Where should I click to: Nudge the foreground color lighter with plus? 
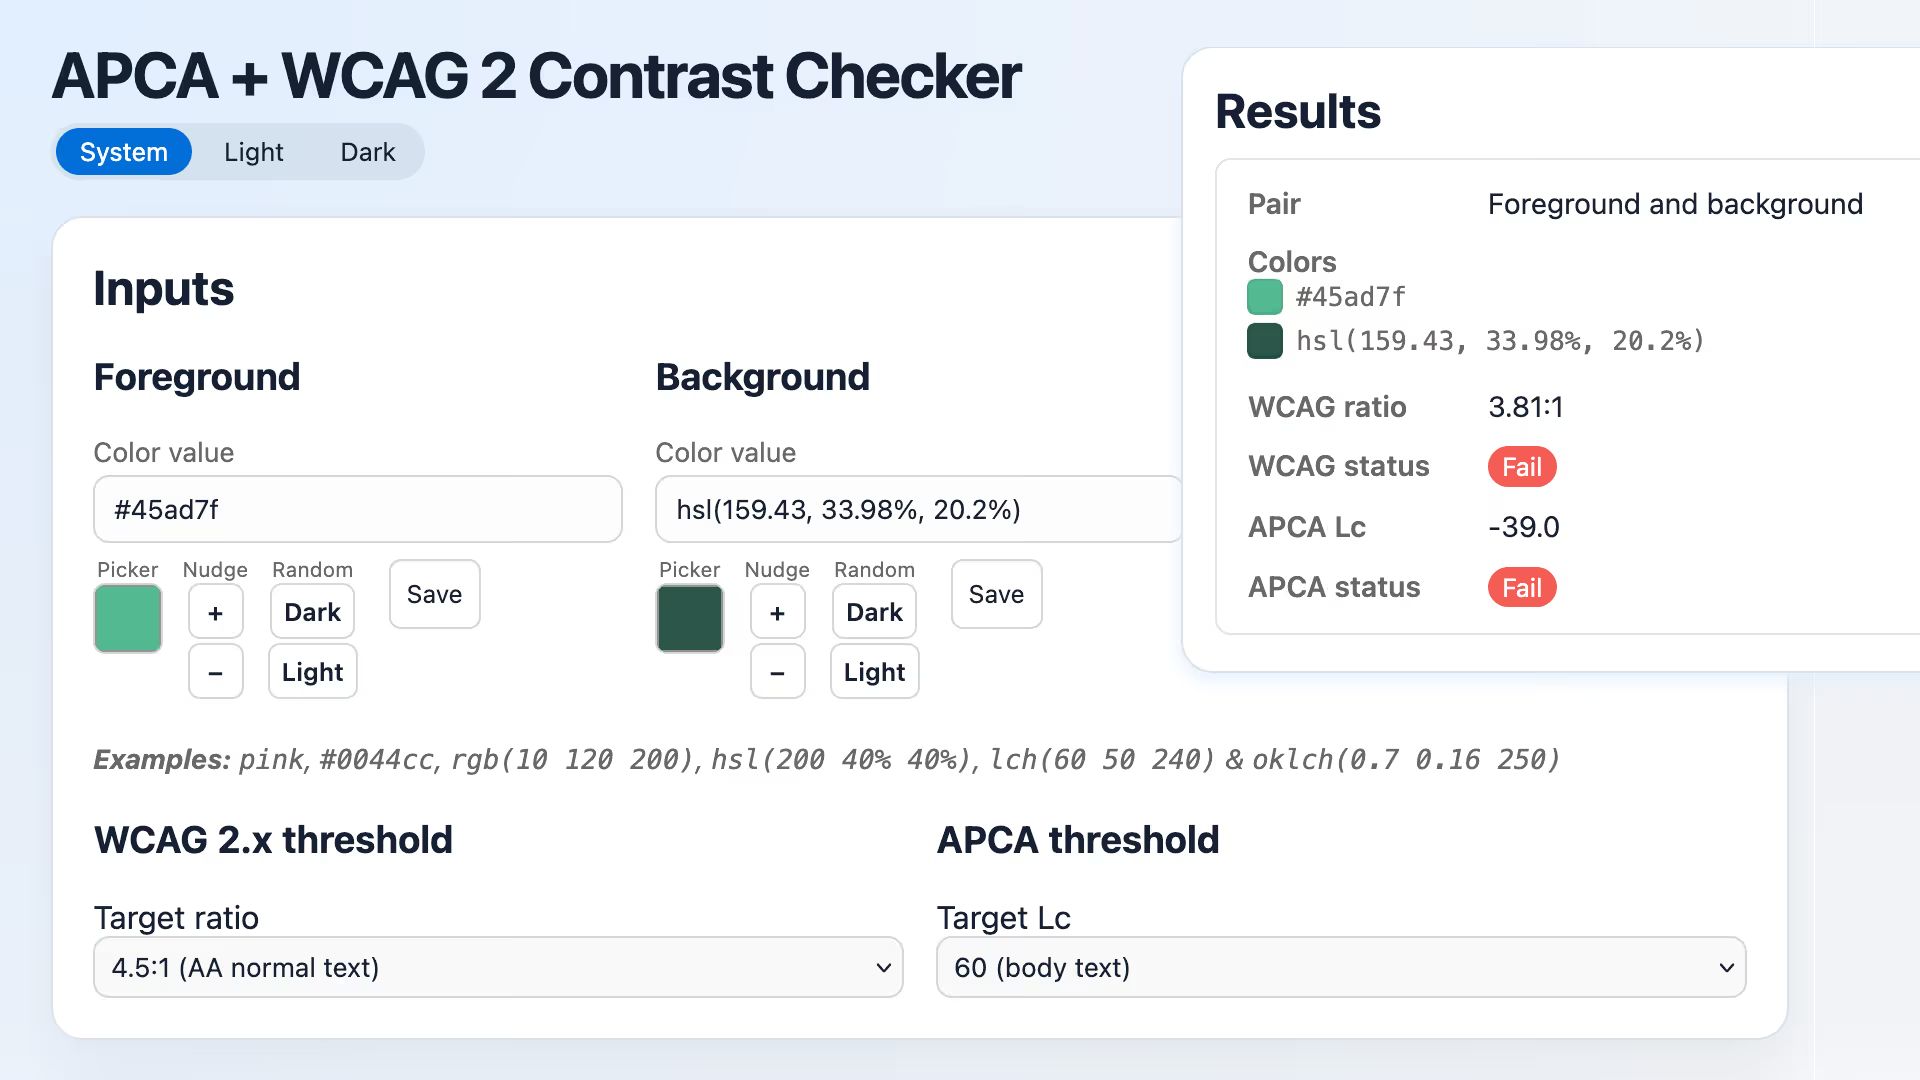(x=215, y=611)
